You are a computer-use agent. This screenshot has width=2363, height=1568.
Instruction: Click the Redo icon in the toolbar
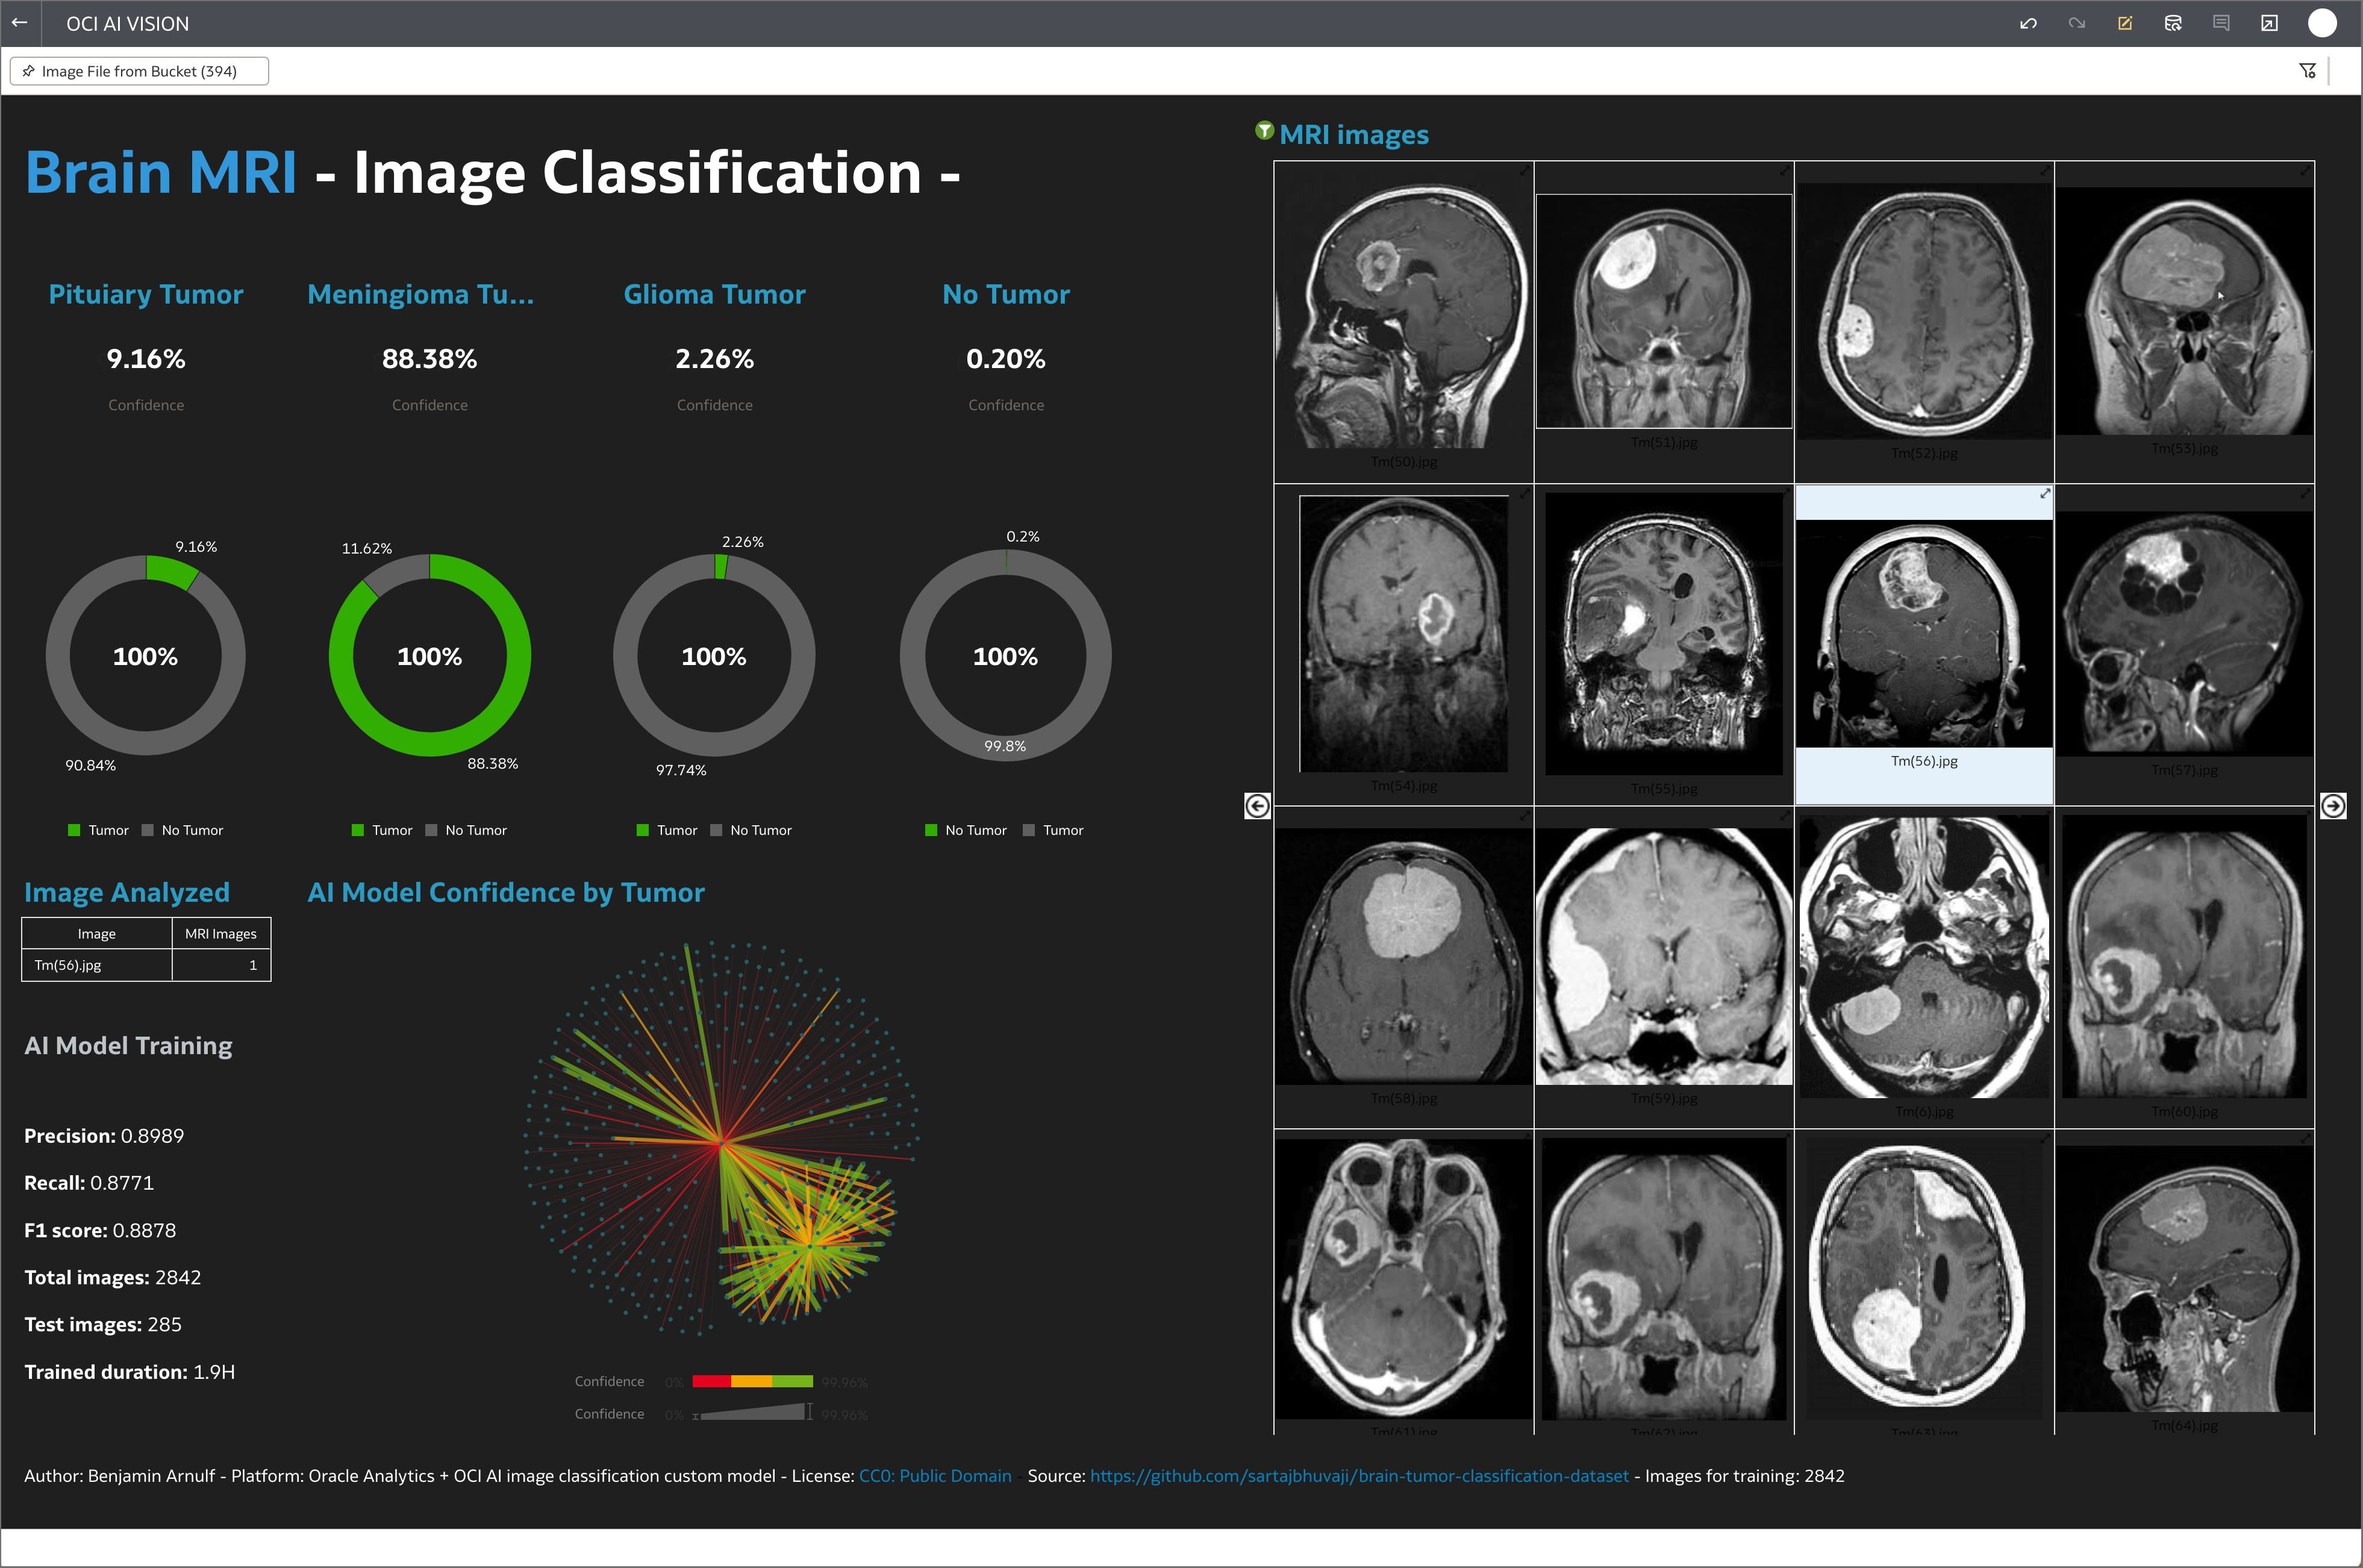click(x=2077, y=23)
